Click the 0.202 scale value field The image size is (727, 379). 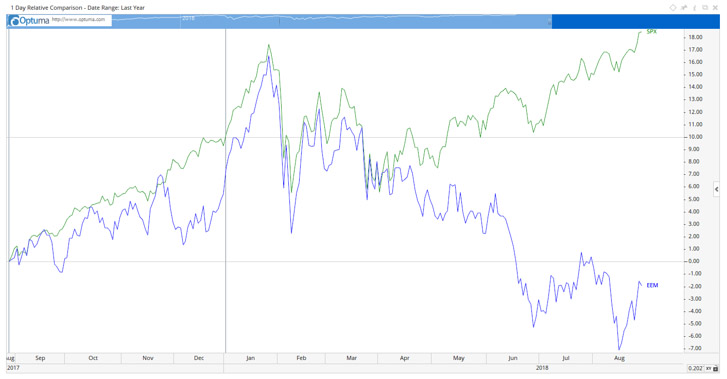[695, 368]
